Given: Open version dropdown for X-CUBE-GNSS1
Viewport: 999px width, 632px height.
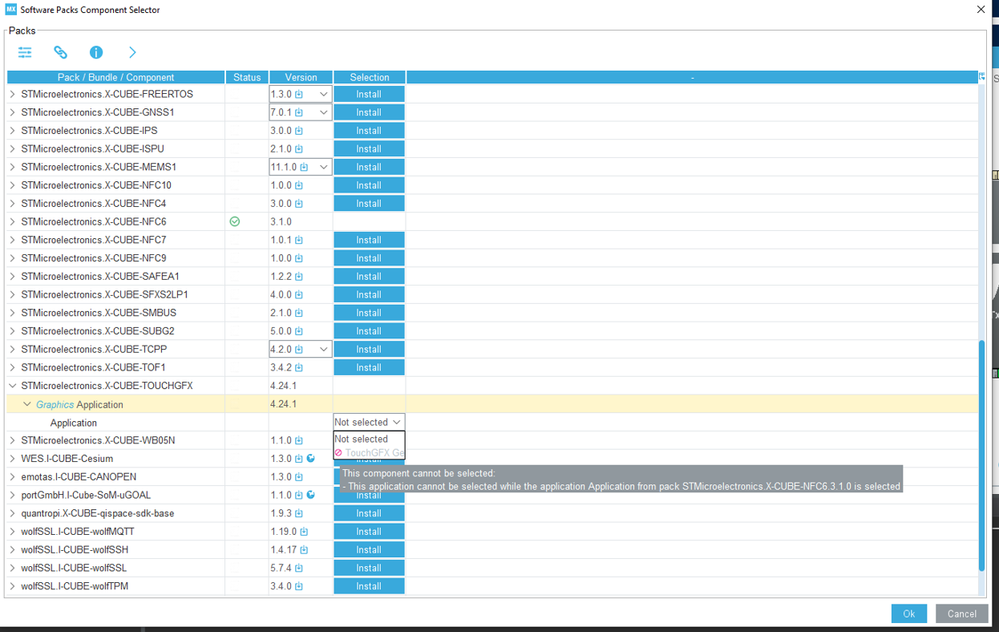Looking at the screenshot, I should pyautogui.click(x=324, y=113).
